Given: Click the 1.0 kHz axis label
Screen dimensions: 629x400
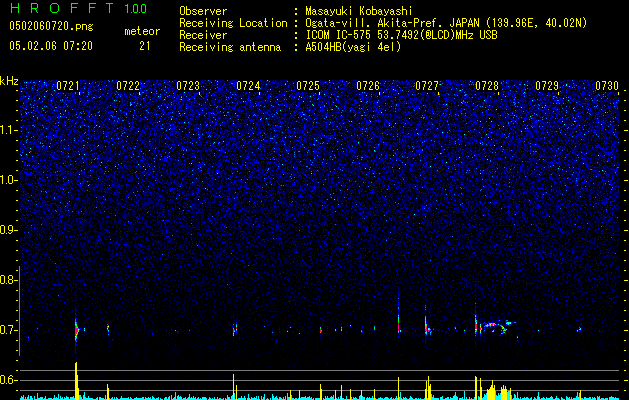Looking at the screenshot, I should click(8, 180).
